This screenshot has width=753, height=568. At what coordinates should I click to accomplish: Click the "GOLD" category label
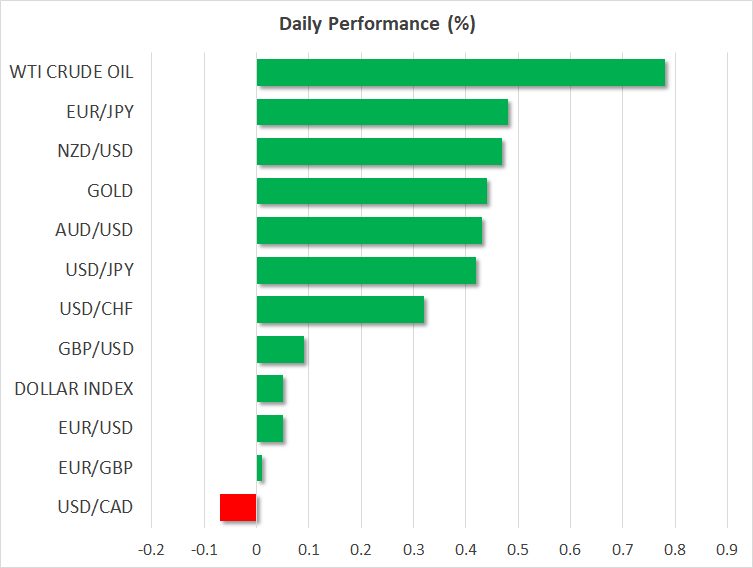point(110,191)
